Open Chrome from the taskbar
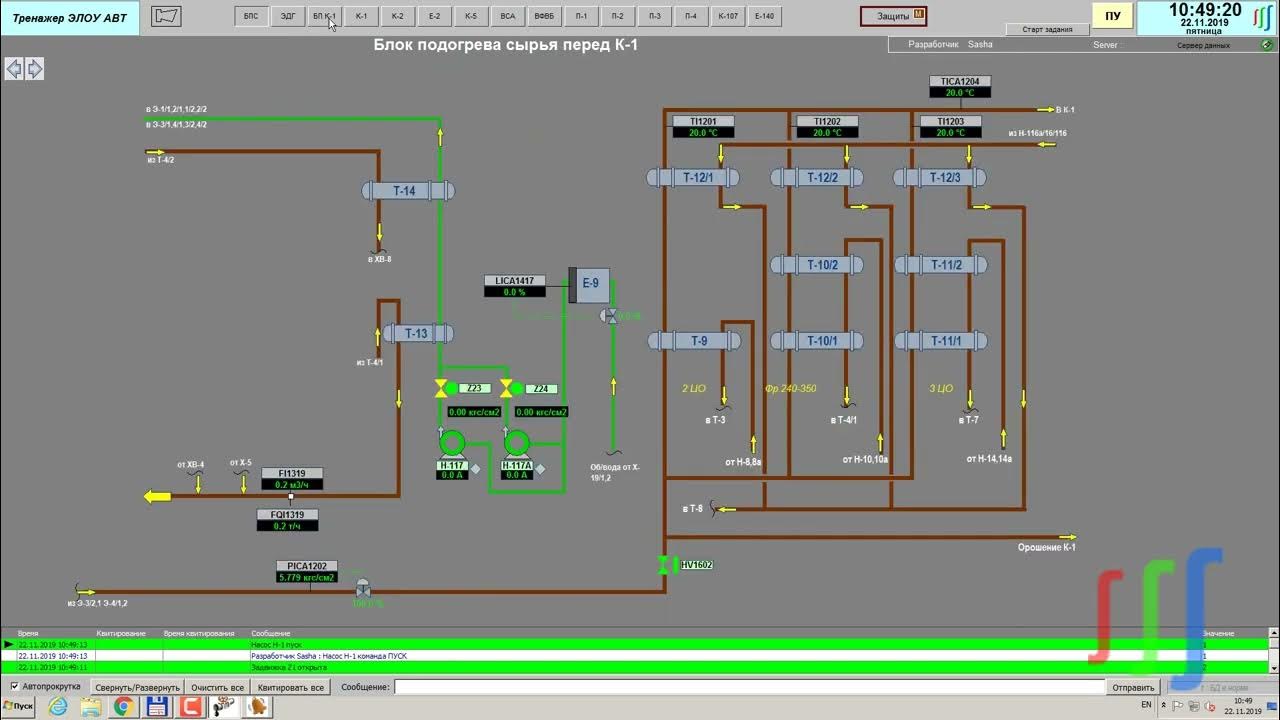 (123, 707)
